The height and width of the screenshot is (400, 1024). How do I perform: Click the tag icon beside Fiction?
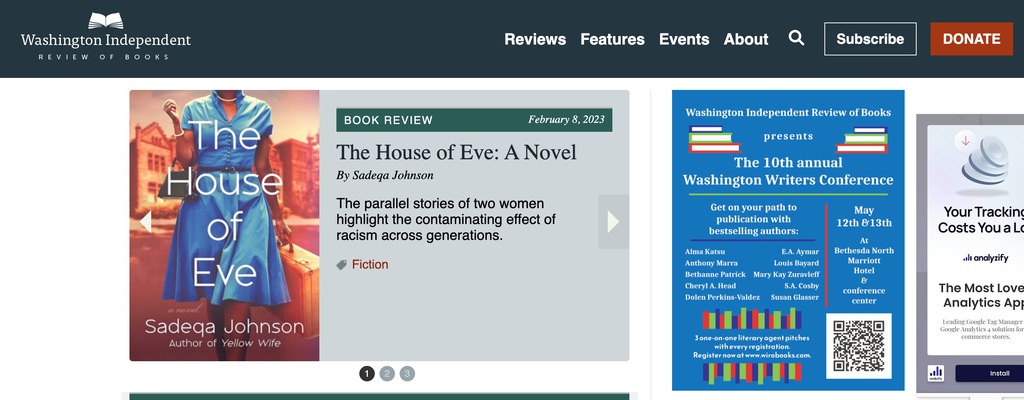[x=342, y=265]
